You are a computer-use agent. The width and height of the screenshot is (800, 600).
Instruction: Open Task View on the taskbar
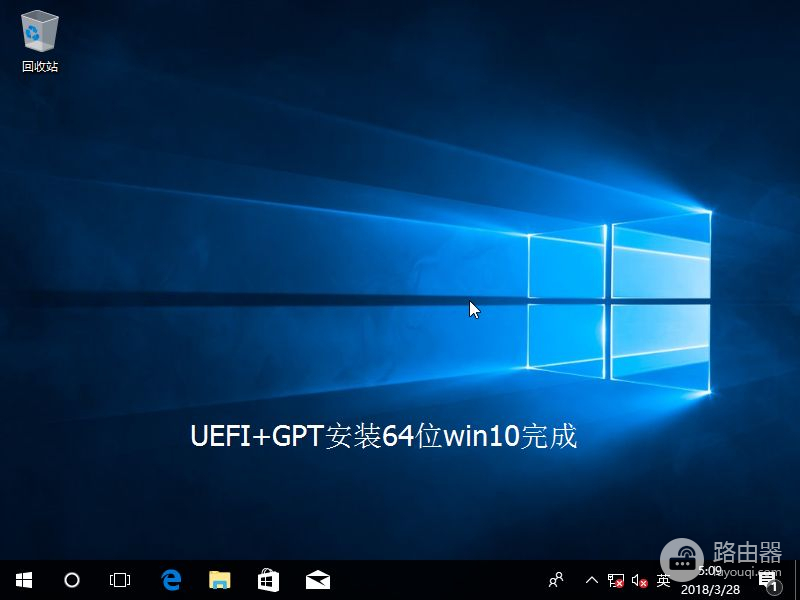120,580
